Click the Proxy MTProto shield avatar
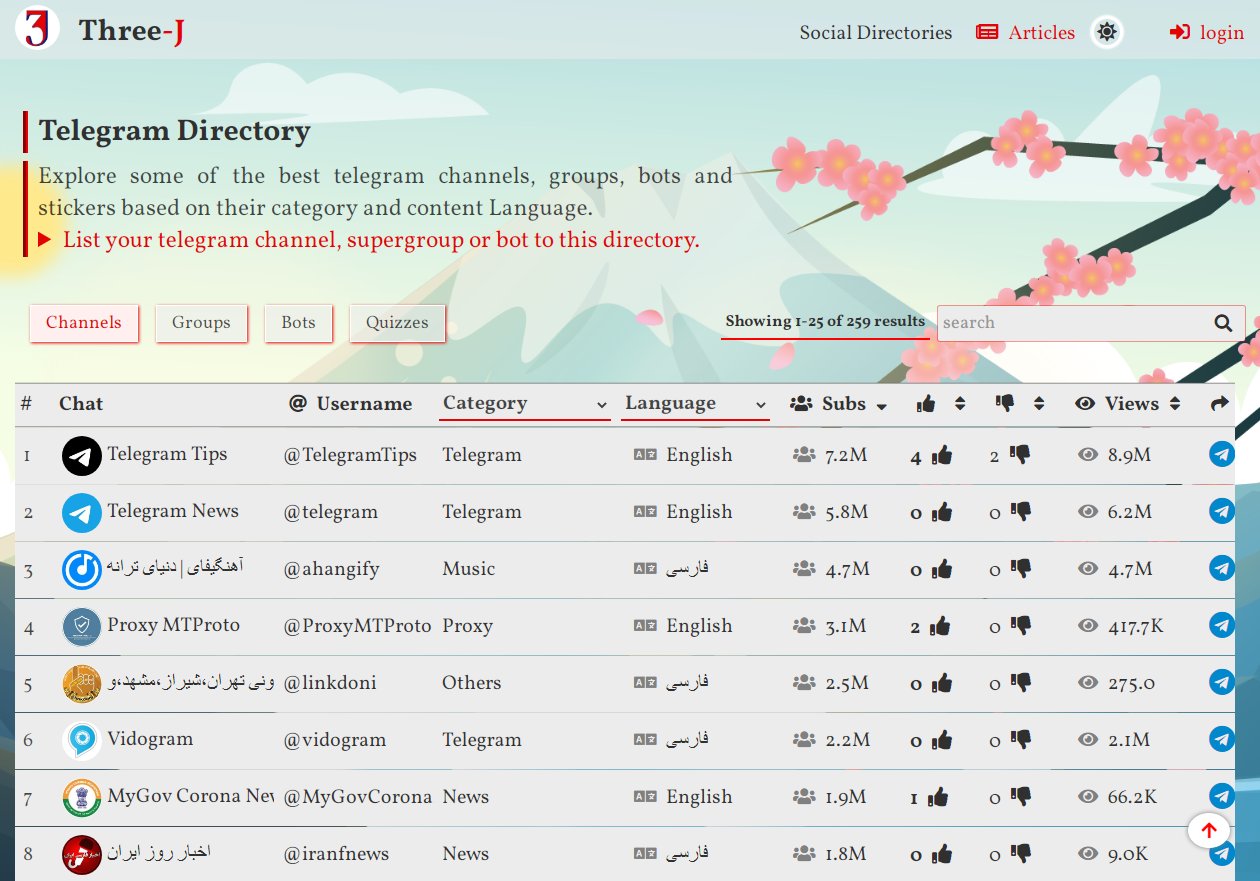This screenshot has height=881, width=1260. coord(82,627)
